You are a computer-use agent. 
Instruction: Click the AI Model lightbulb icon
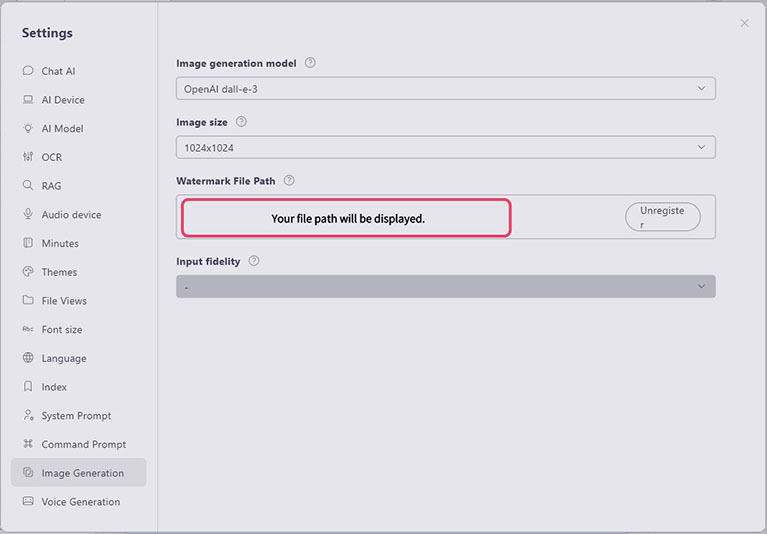[28, 129]
